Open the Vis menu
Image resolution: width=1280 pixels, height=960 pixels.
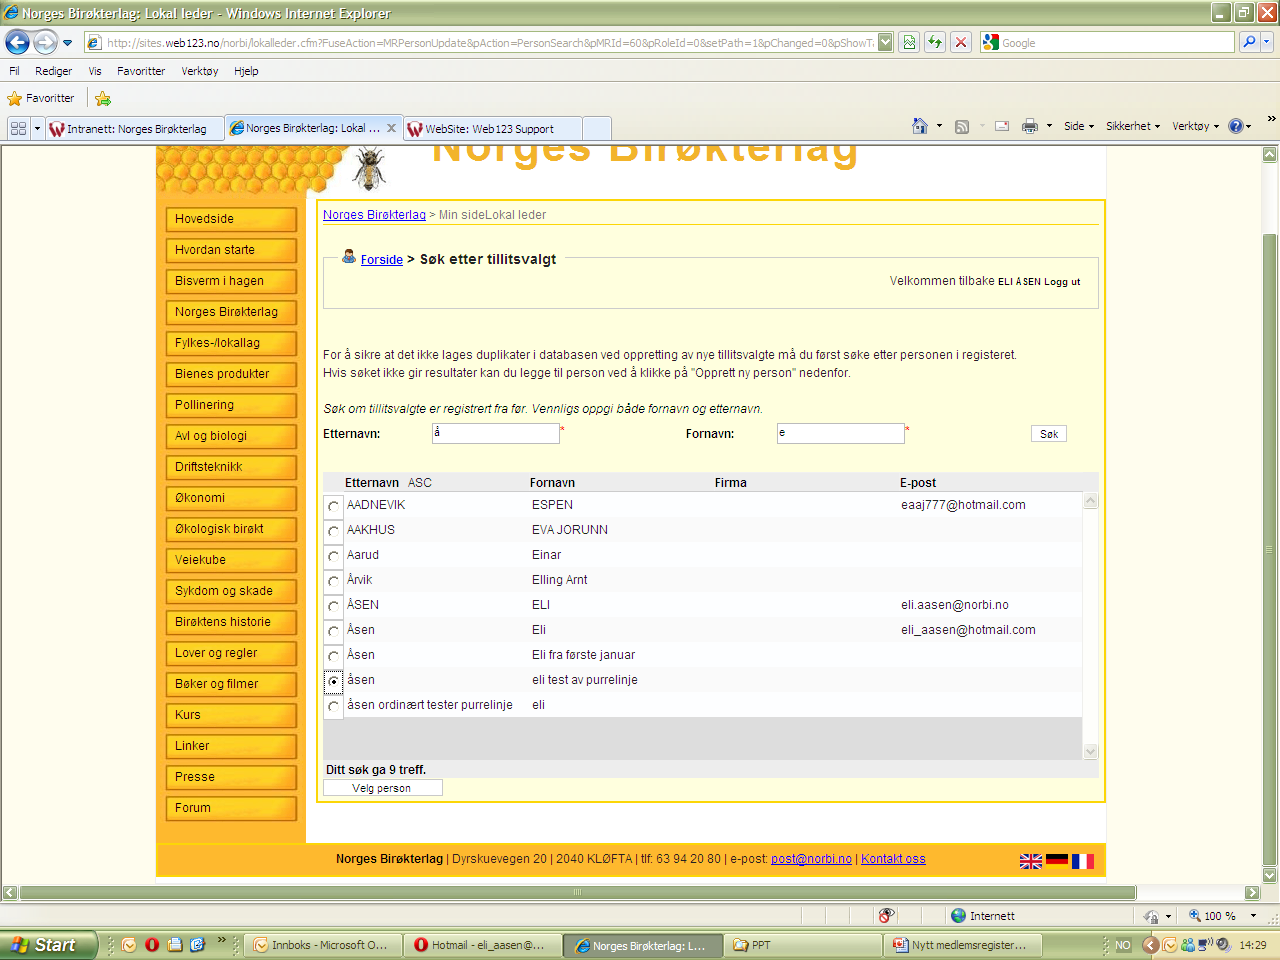pyautogui.click(x=95, y=71)
